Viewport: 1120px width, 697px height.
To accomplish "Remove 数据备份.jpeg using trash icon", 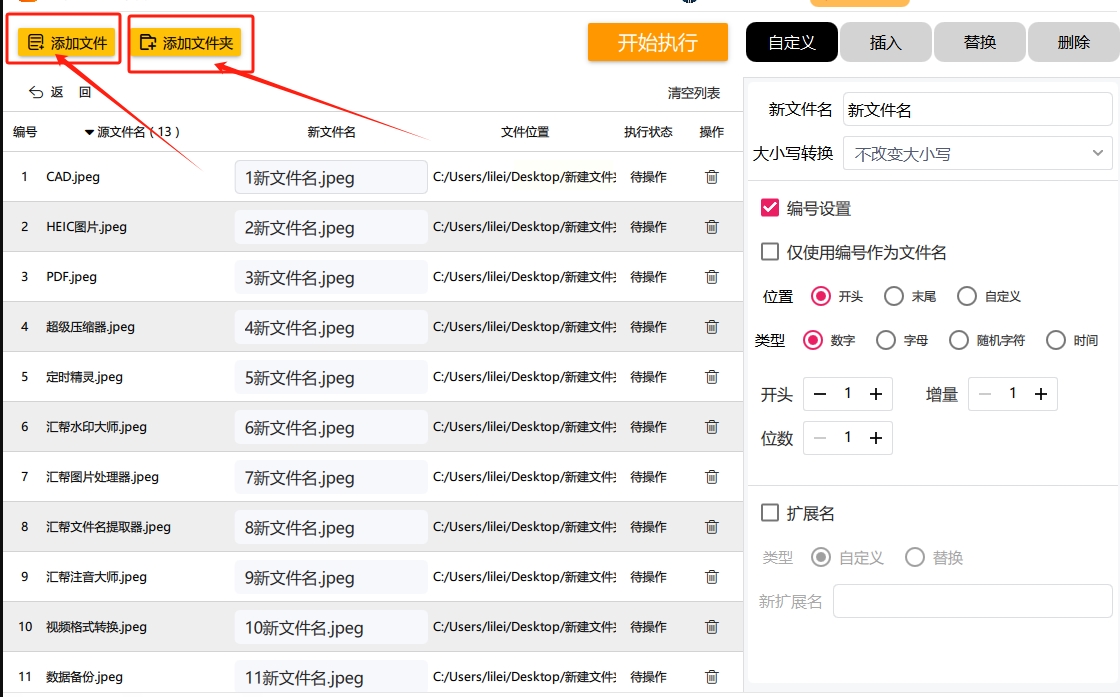I will (x=711, y=677).
